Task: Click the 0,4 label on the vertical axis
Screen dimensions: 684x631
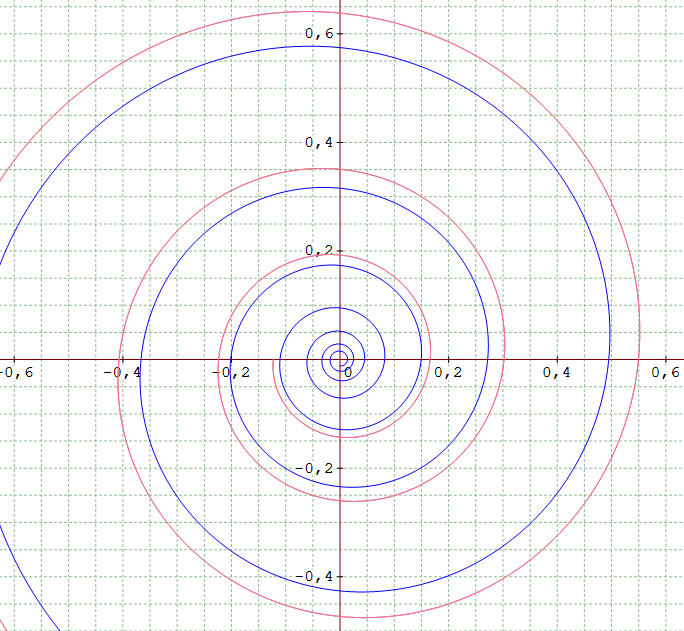Action: [x=319, y=143]
